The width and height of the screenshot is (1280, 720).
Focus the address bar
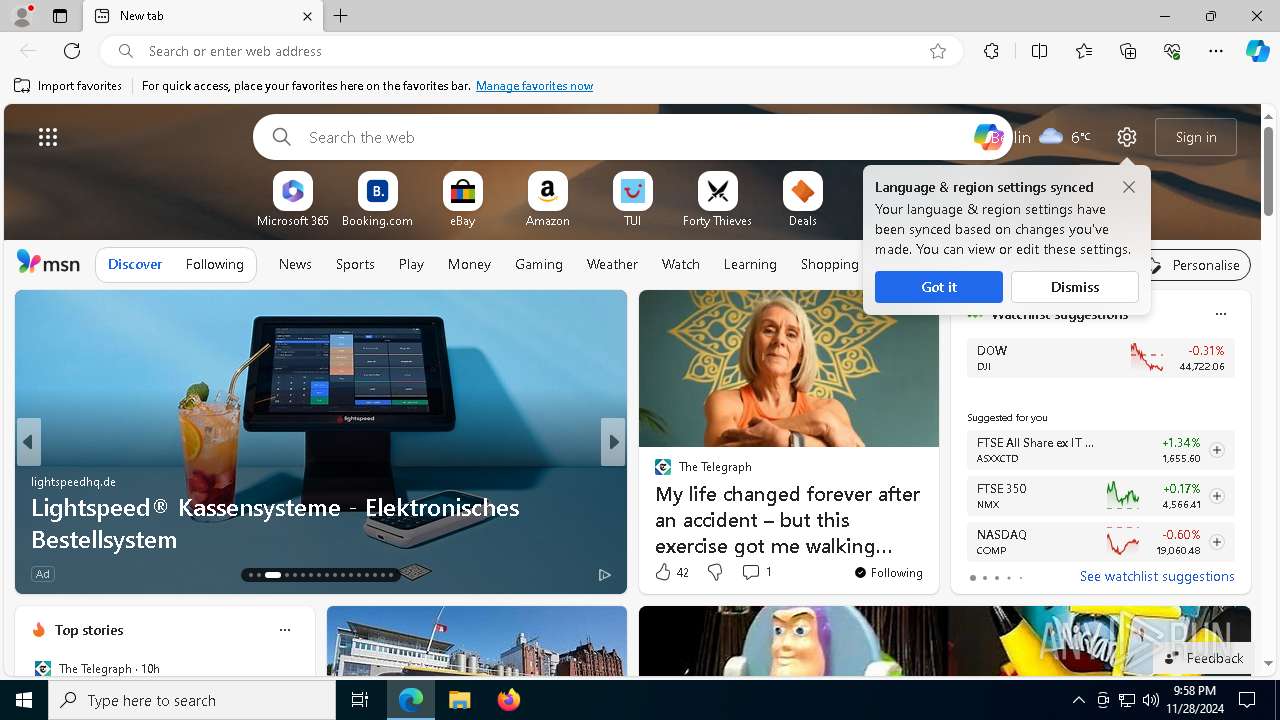tap(530, 51)
